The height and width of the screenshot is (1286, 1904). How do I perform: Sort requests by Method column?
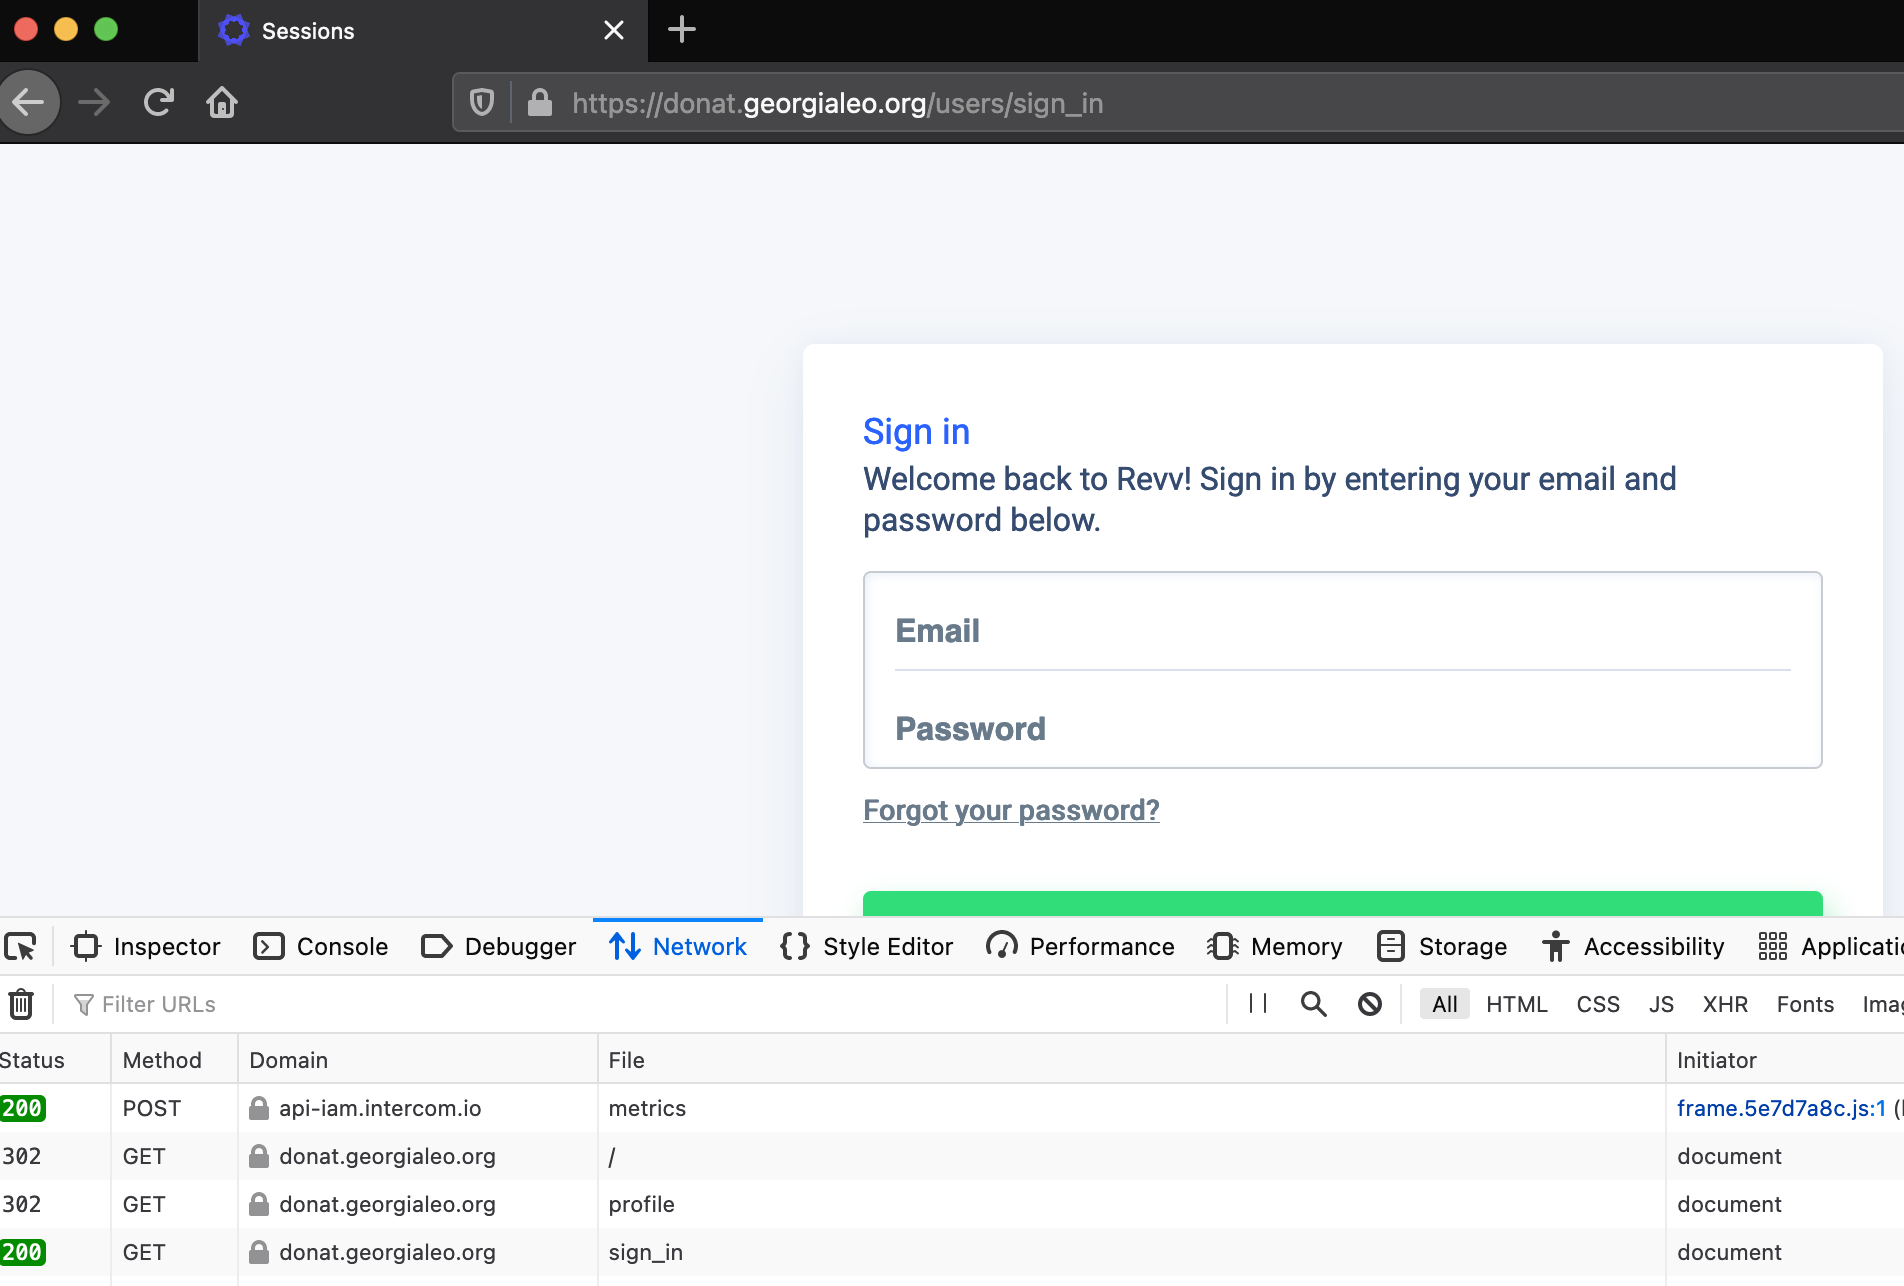point(174,1060)
